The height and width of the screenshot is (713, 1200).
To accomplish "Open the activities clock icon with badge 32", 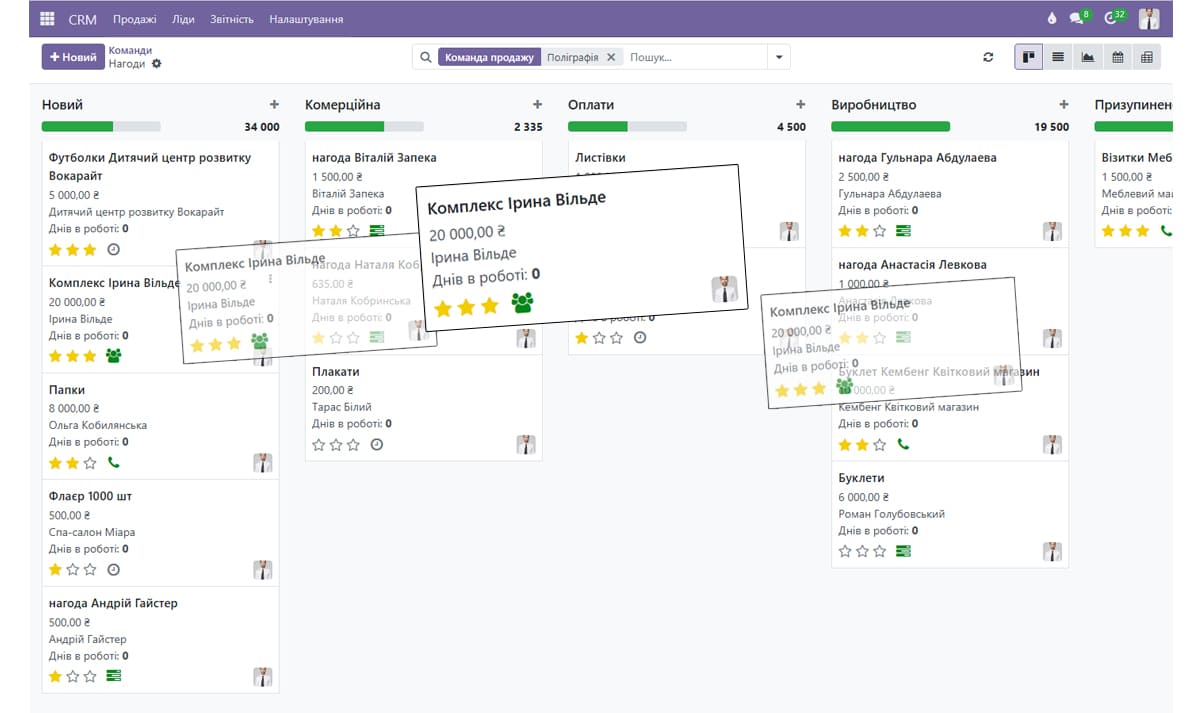I will coord(1111,19).
